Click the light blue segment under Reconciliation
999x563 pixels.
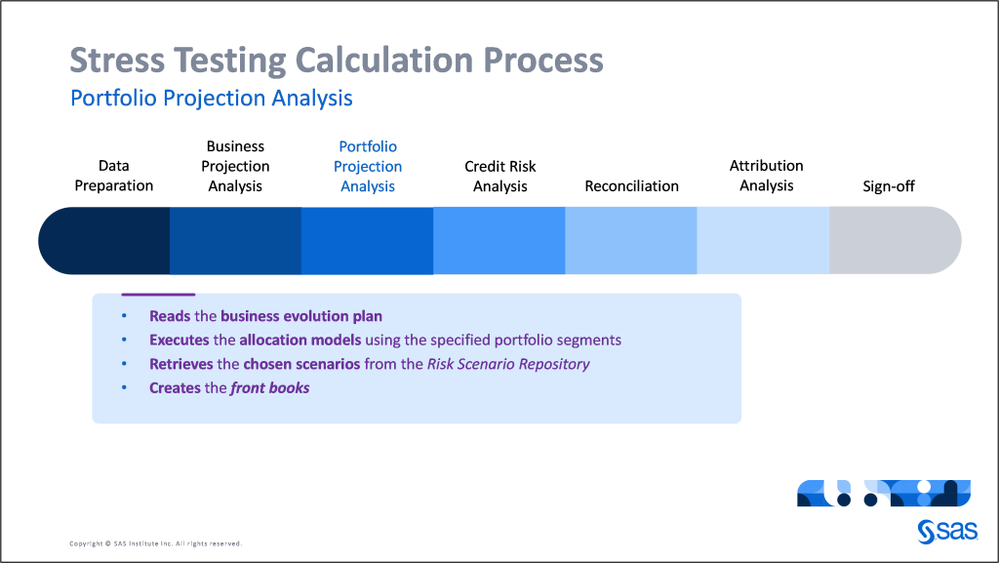(x=631, y=240)
